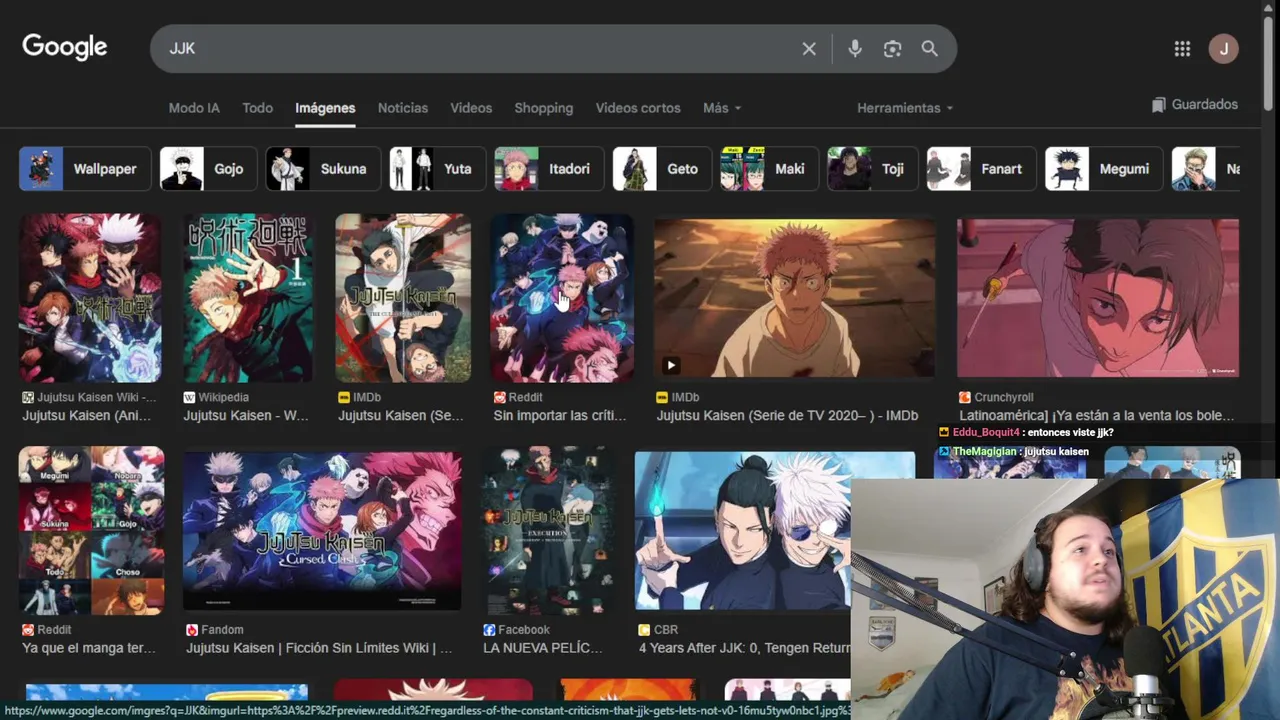Open Jujutsu Kaisen (Serie de TV 2020– ) link
The width and height of the screenshot is (1280, 720).
pyautogui.click(x=787, y=415)
